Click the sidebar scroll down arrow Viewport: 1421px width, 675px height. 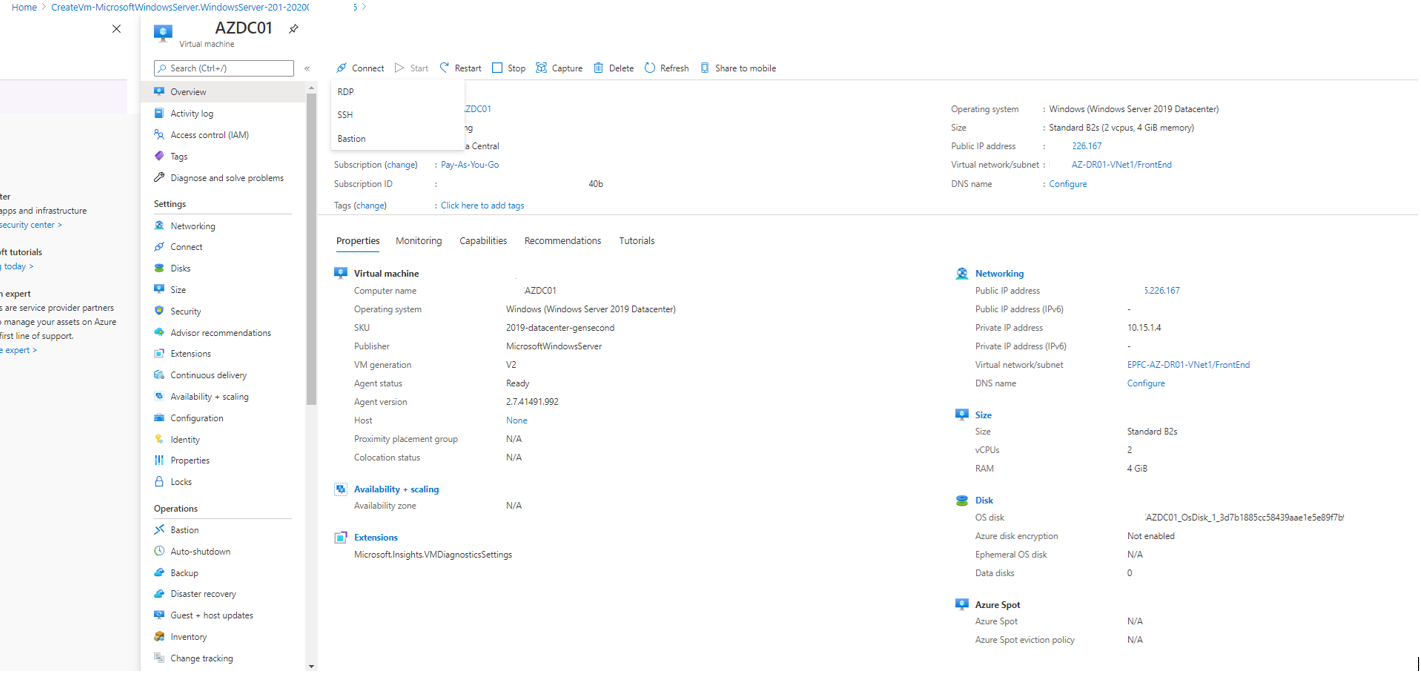coord(311,666)
